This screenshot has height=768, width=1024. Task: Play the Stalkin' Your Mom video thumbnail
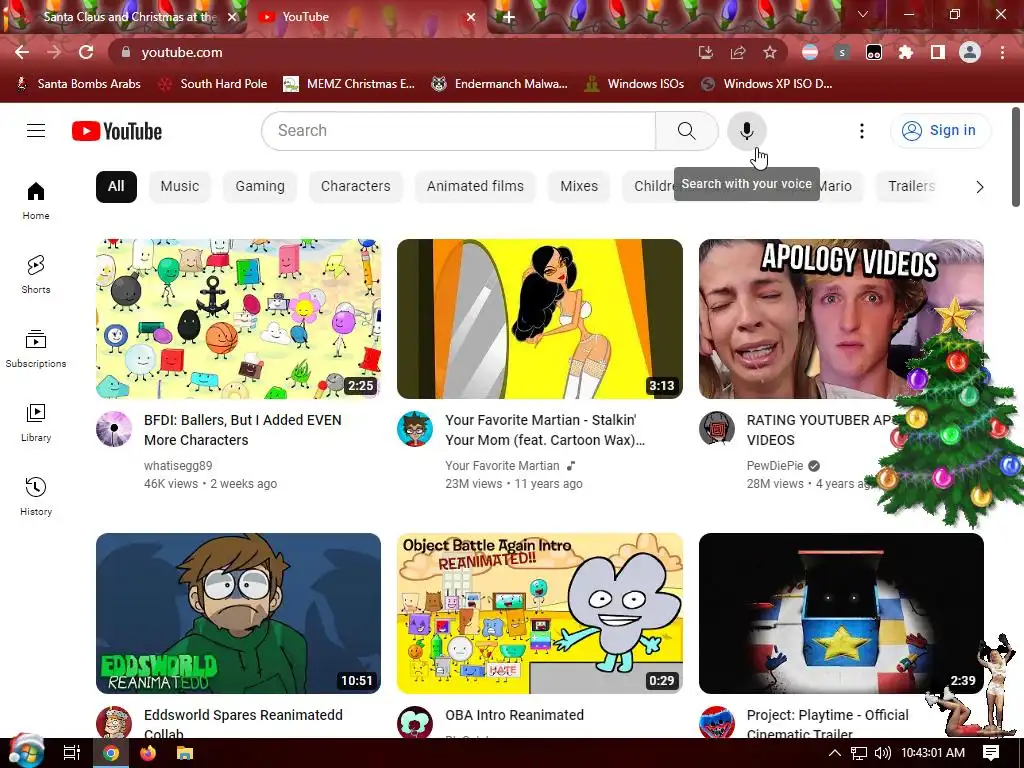[540, 319]
